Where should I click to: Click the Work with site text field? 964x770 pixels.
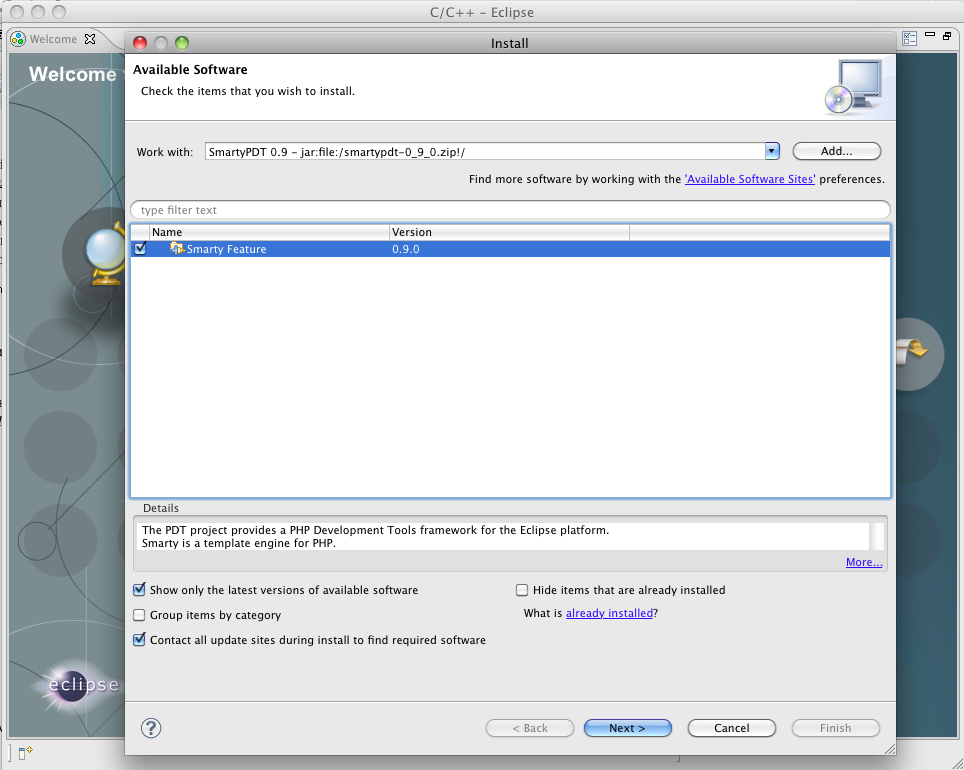click(485, 151)
